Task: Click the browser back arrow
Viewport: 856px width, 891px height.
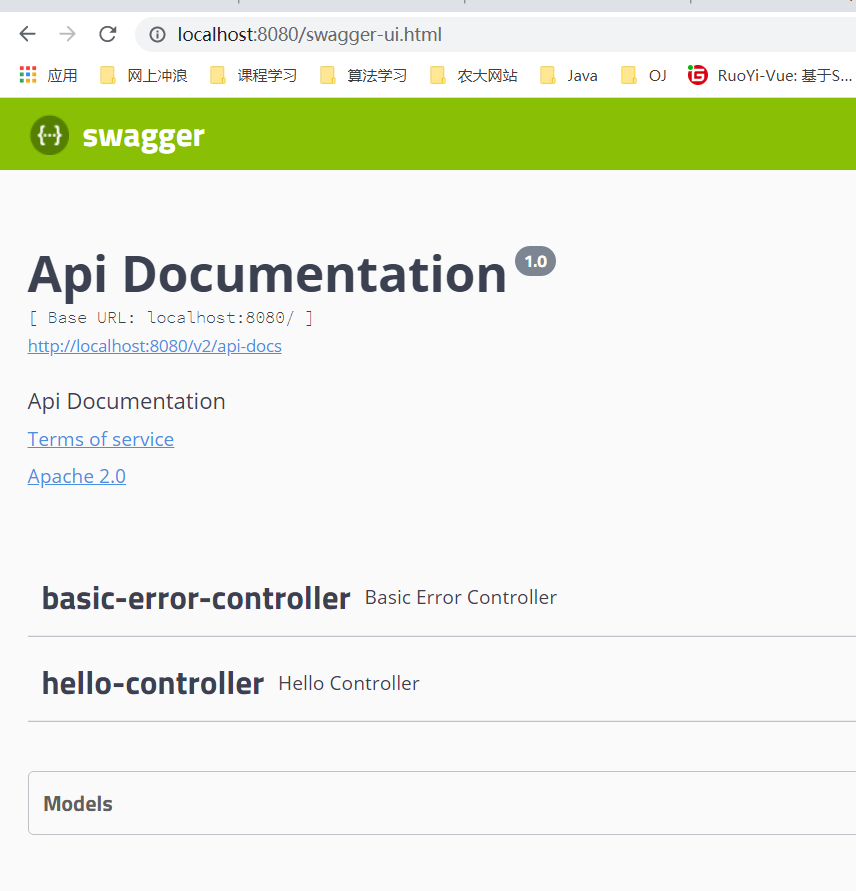Action: (27, 34)
